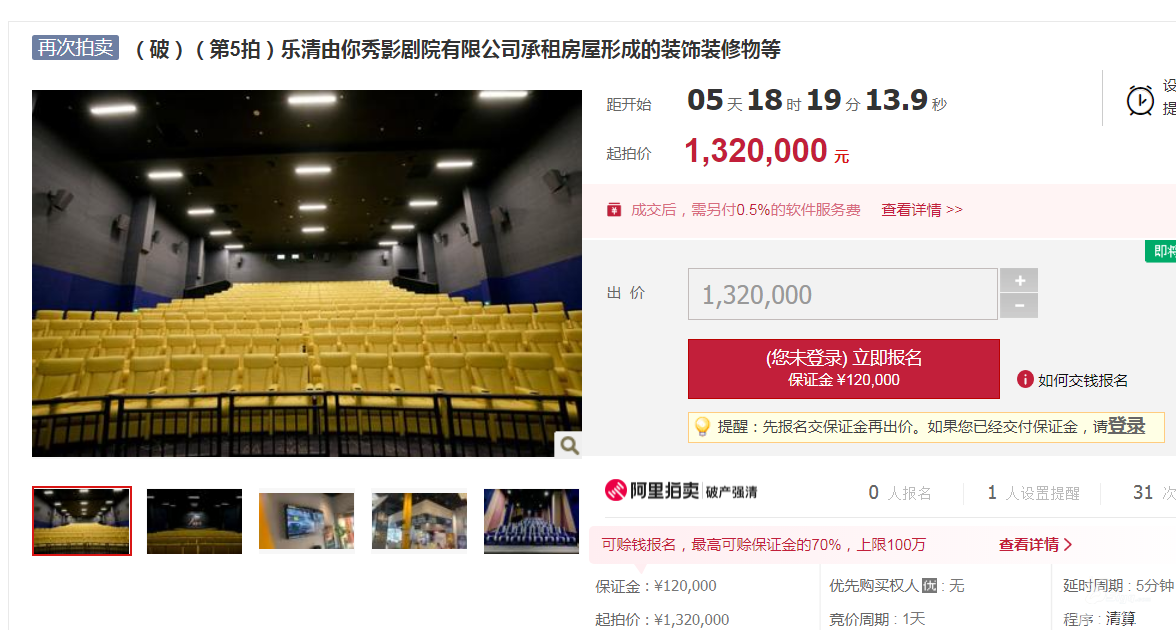Select the second dark theater thumbnail
This screenshot has width=1176, height=630.
(194, 521)
